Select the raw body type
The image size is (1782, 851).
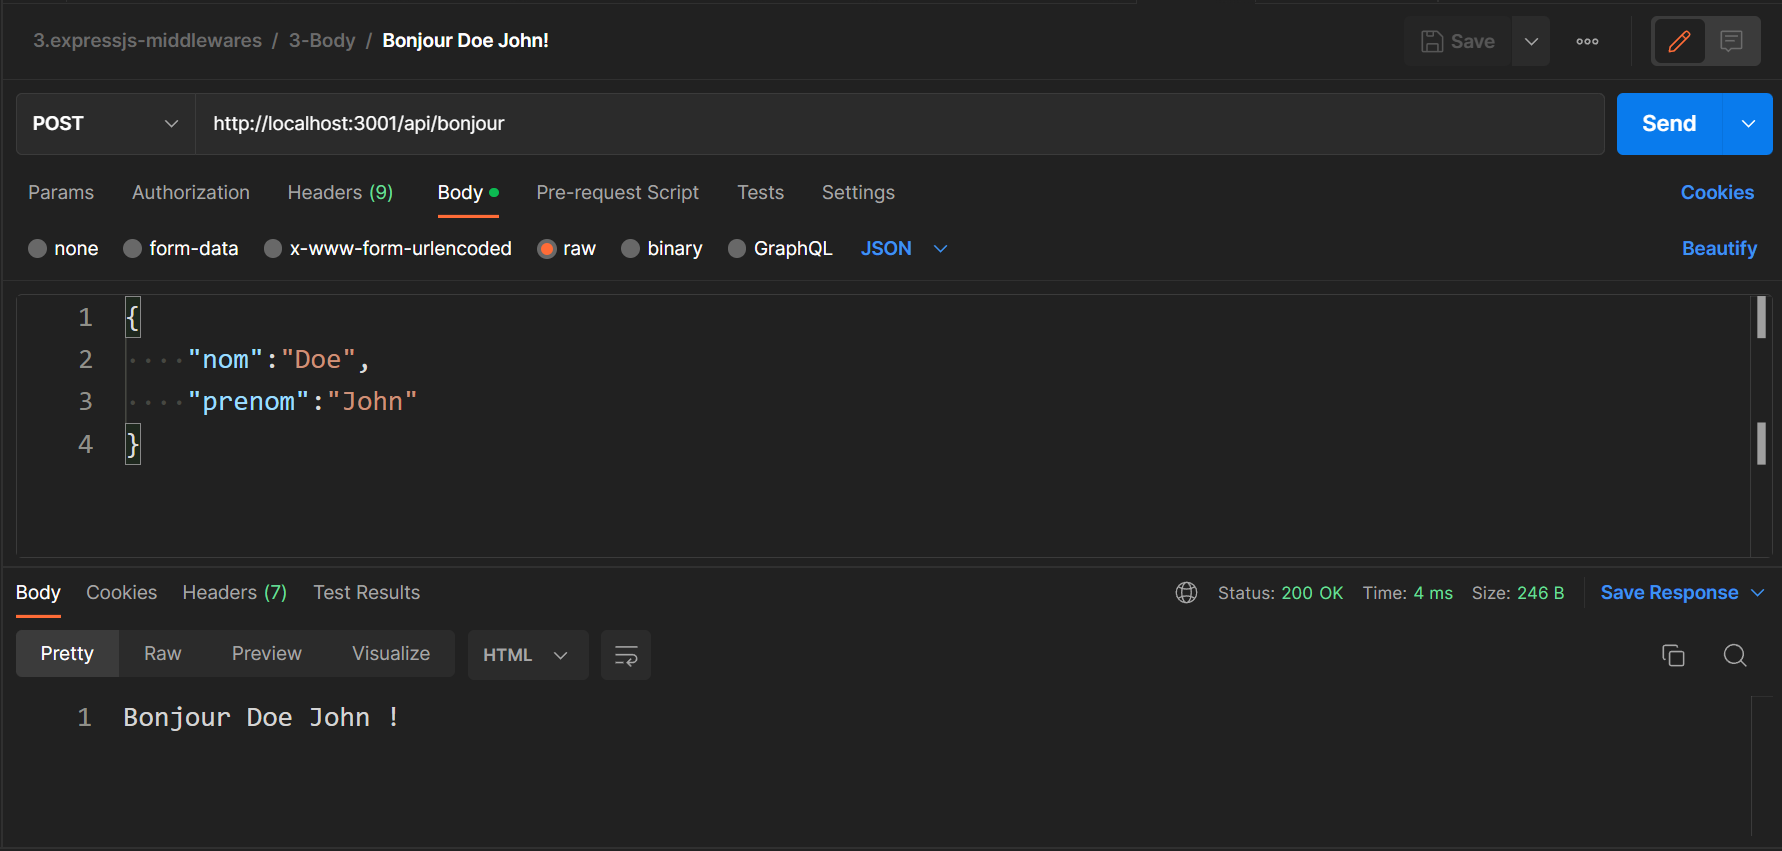click(x=567, y=248)
